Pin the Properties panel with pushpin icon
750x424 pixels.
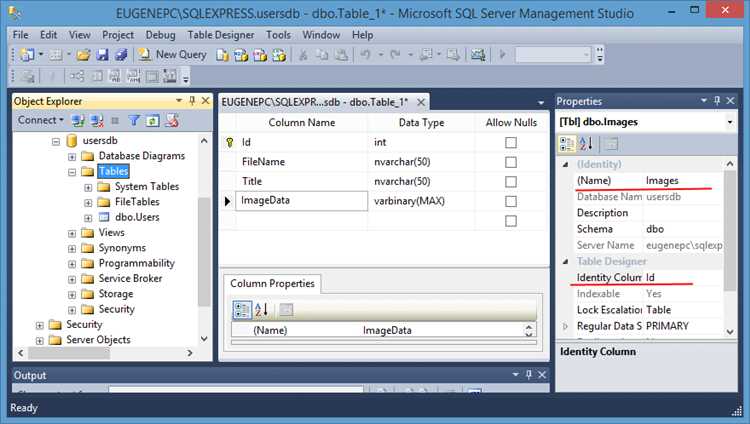717,100
